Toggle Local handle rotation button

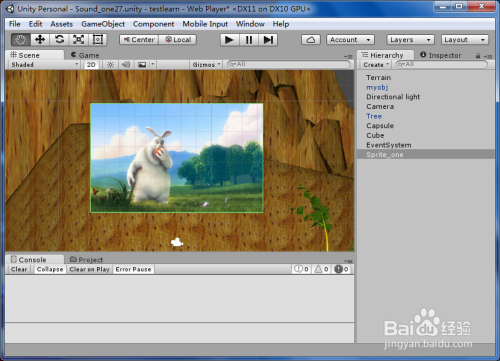click(178, 40)
